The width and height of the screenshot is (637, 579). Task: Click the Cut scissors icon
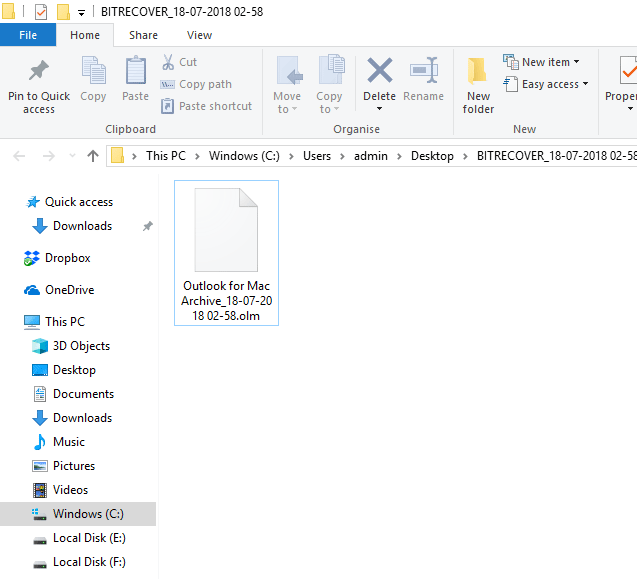(x=168, y=62)
